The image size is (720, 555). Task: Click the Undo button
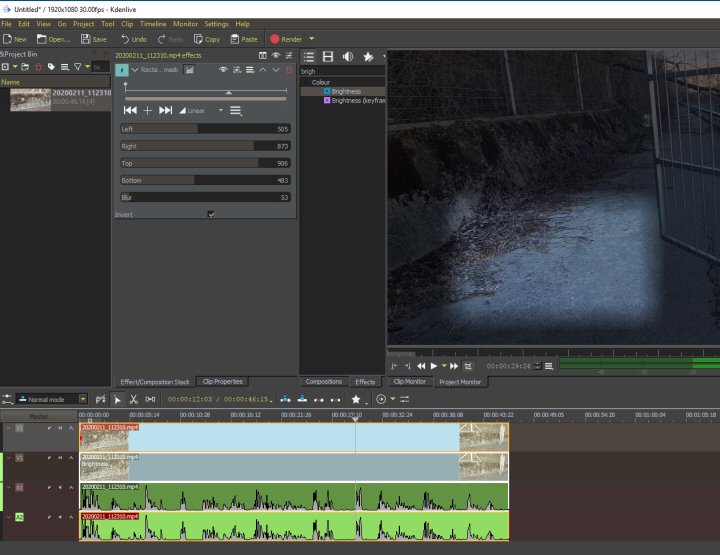click(x=134, y=39)
